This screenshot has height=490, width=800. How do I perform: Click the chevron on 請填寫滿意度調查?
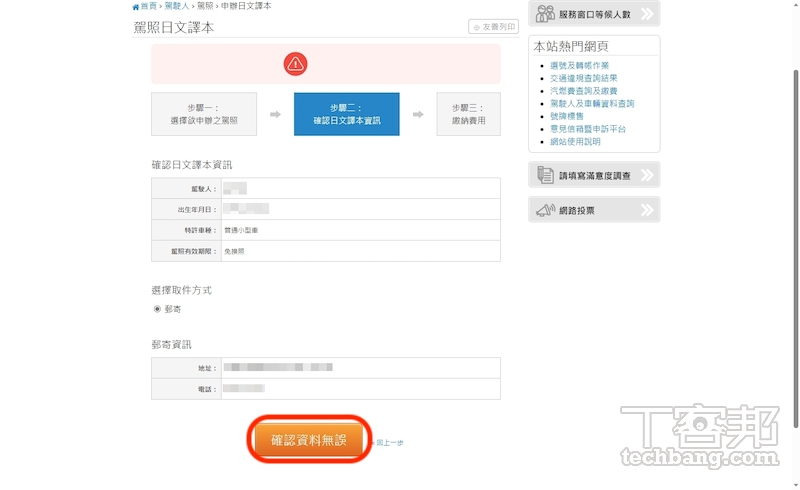tap(647, 175)
